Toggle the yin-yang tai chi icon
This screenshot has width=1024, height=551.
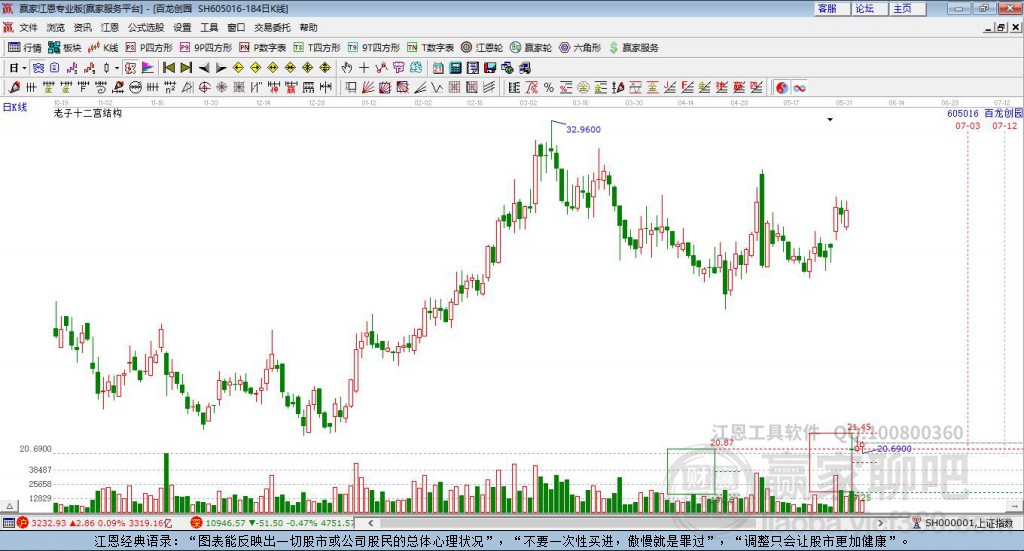(x=782, y=87)
